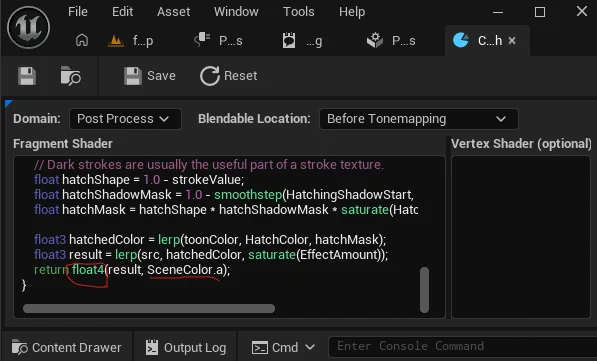Click the Unreal Engine logo icon
The image size is (597, 361).
pos(29,27)
